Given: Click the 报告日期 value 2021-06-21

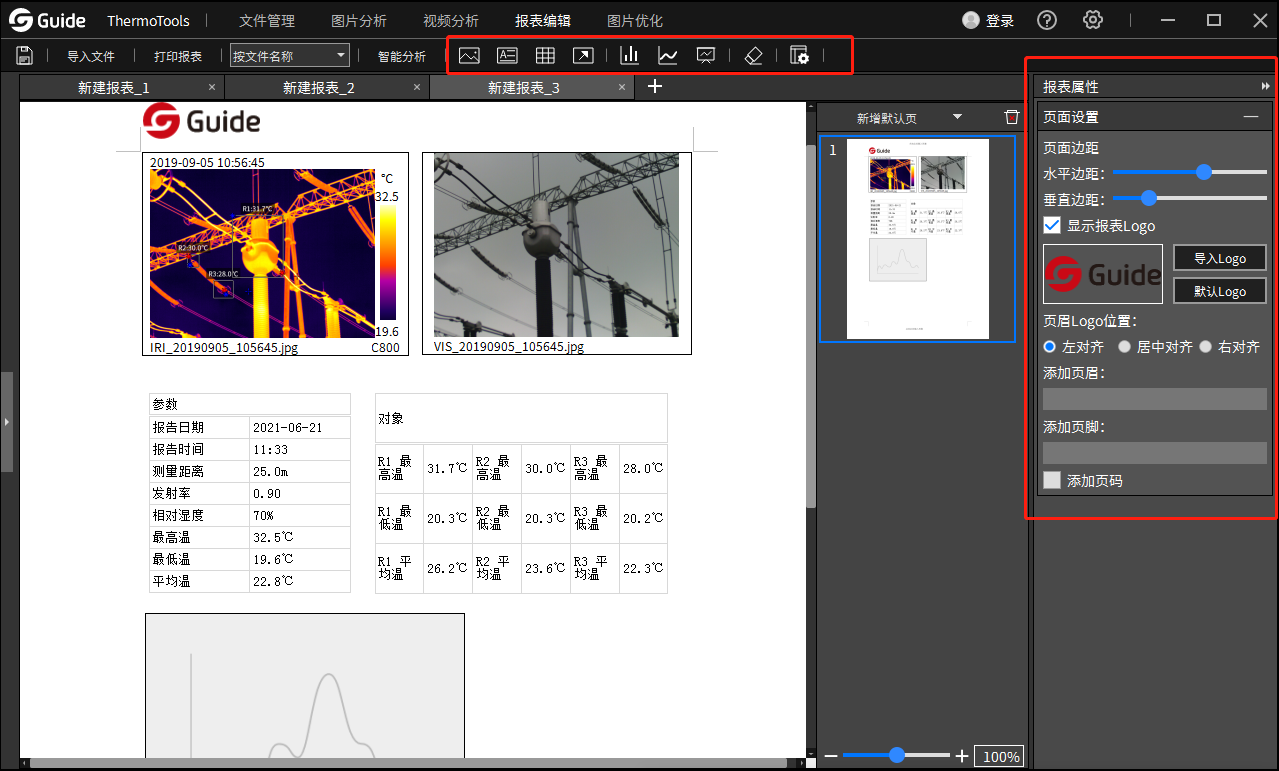Looking at the screenshot, I should (286, 427).
